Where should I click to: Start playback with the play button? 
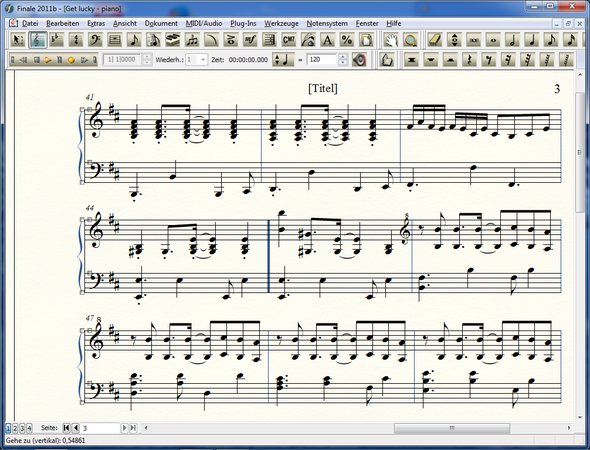click(x=48, y=60)
